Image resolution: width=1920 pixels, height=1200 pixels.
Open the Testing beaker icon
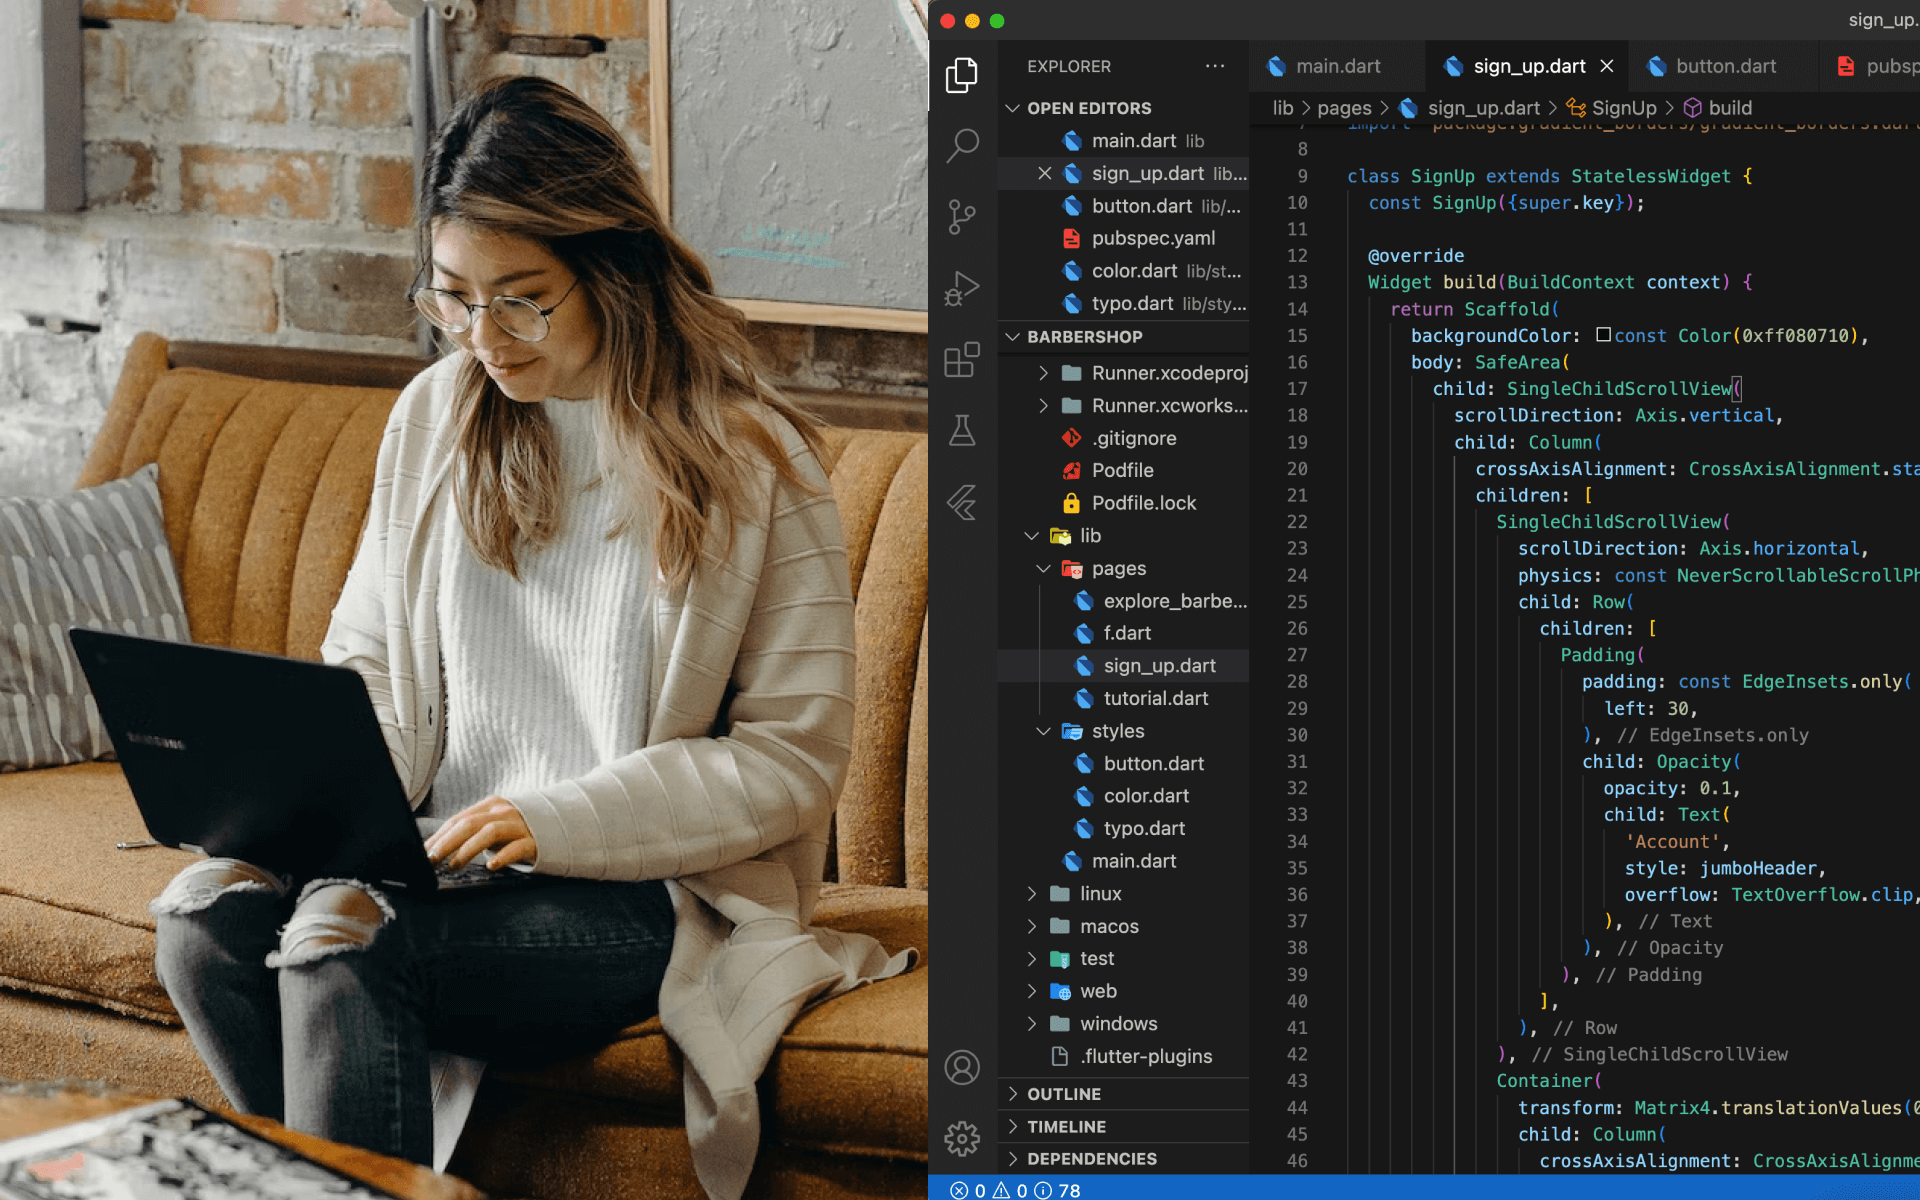[x=962, y=431]
